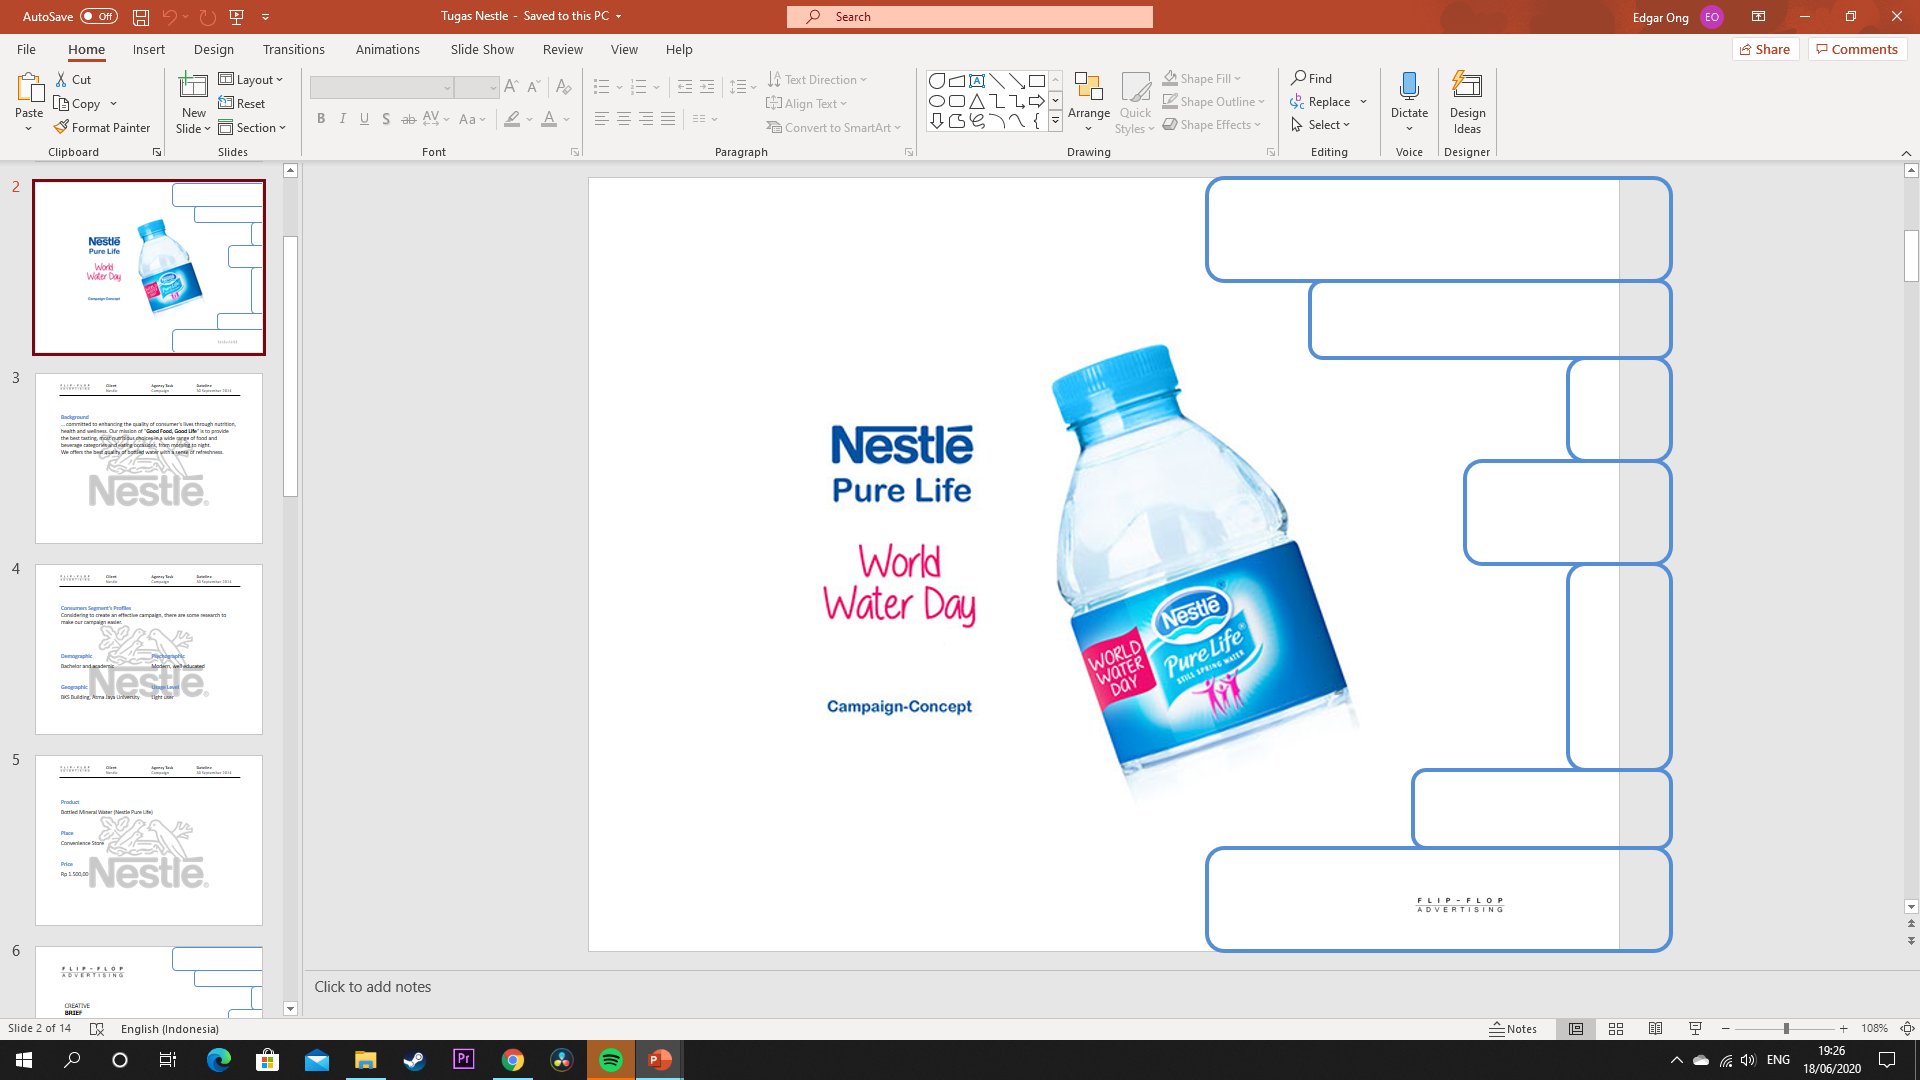Click spell check icon in status bar
The image size is (1920, 1080).
tap(97, 1029)
